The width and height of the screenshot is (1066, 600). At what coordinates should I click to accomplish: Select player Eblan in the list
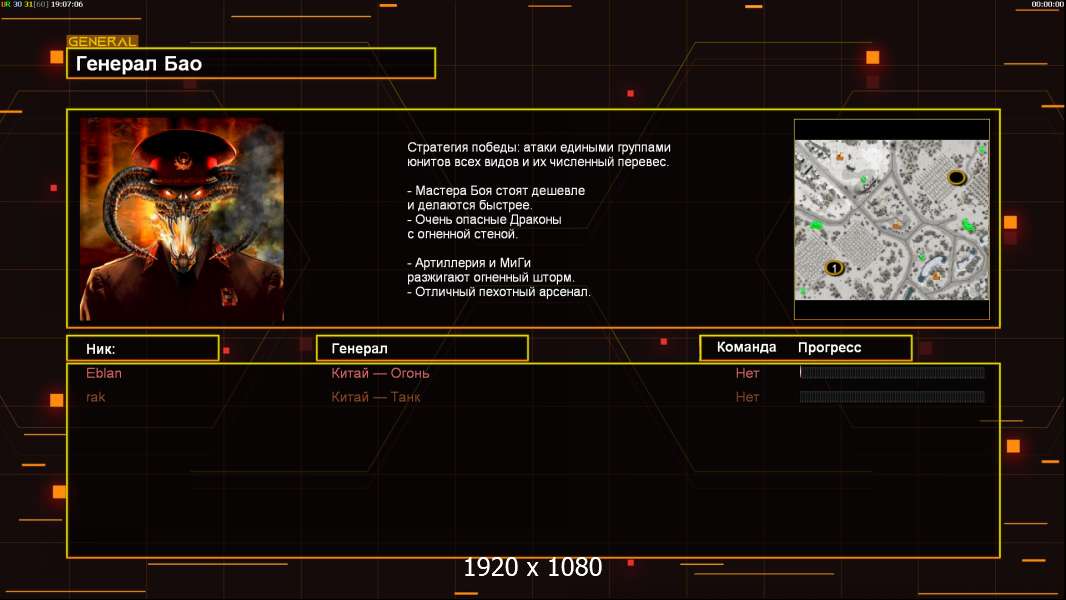(104, 373)
